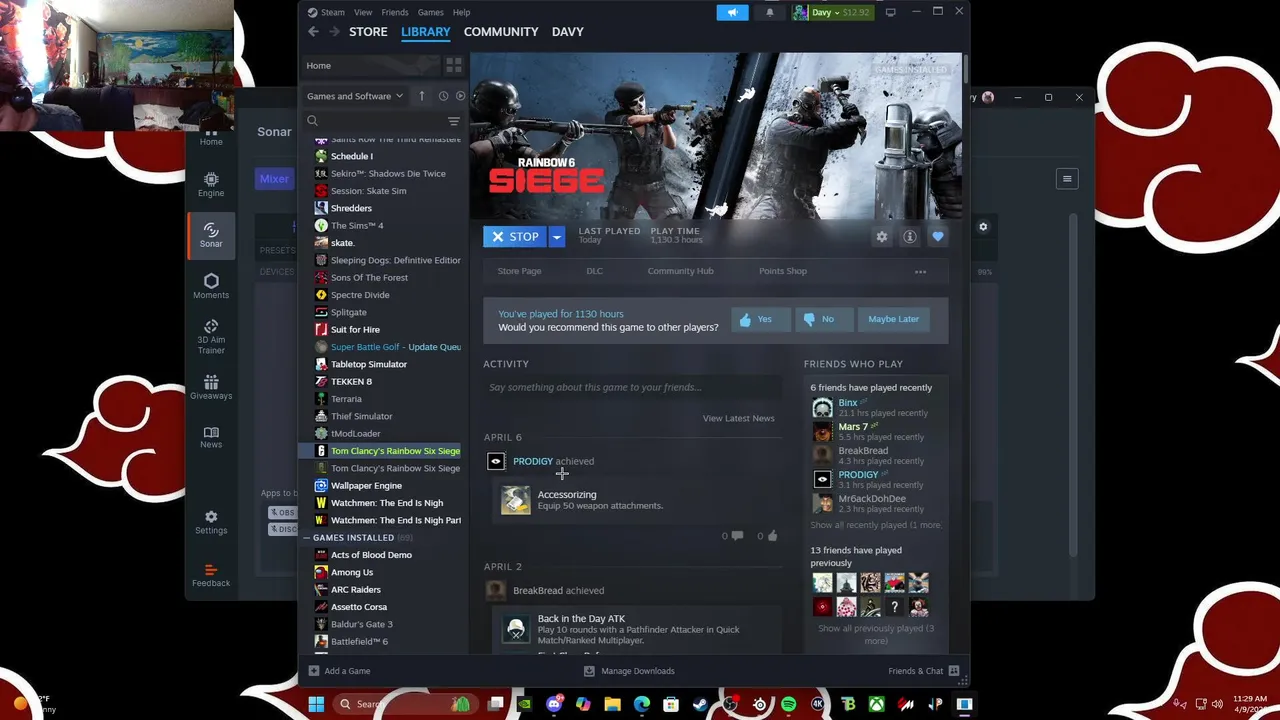
Task: Open Engine in the SteelSeries sidebar
Action: (211, 184)
